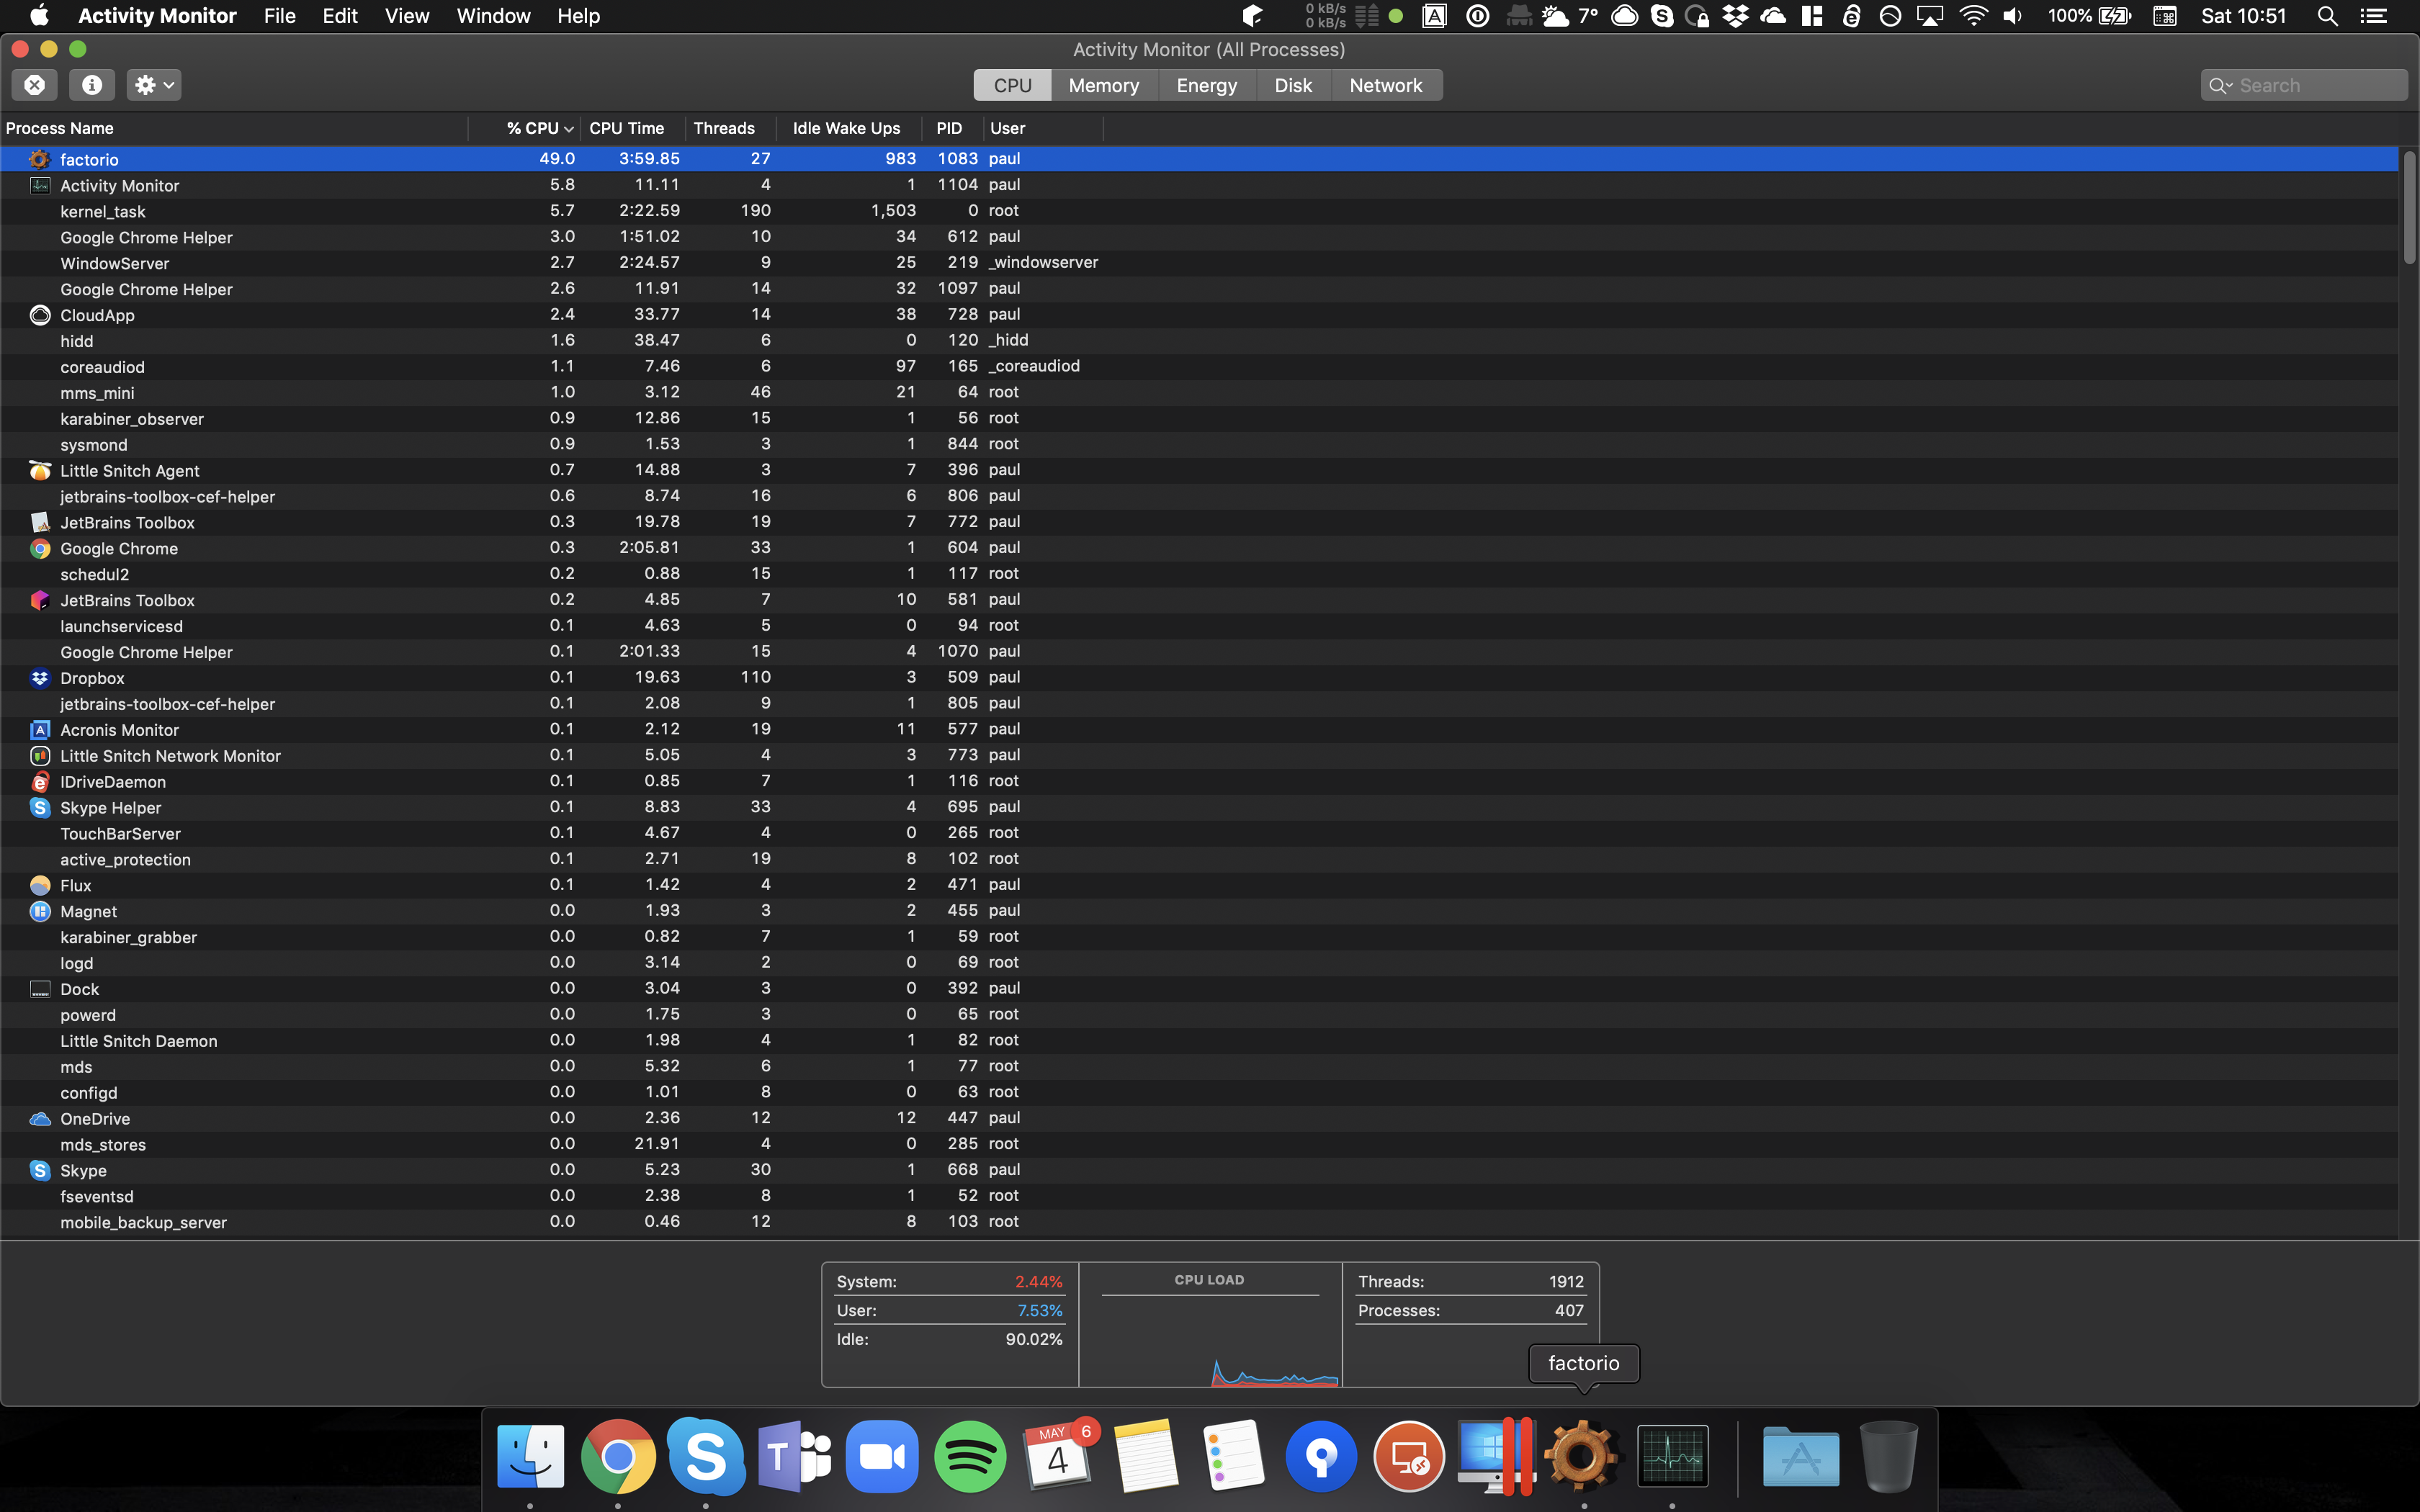Open the volume menu bar icon
This screenshot has height=1512, width=2420.
pos(2013,16)
